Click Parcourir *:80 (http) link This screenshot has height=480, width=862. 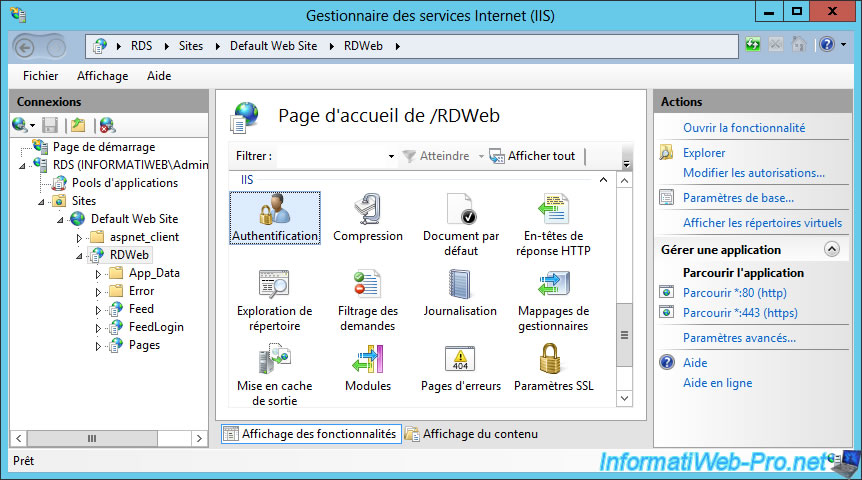[x=734, y=293]
